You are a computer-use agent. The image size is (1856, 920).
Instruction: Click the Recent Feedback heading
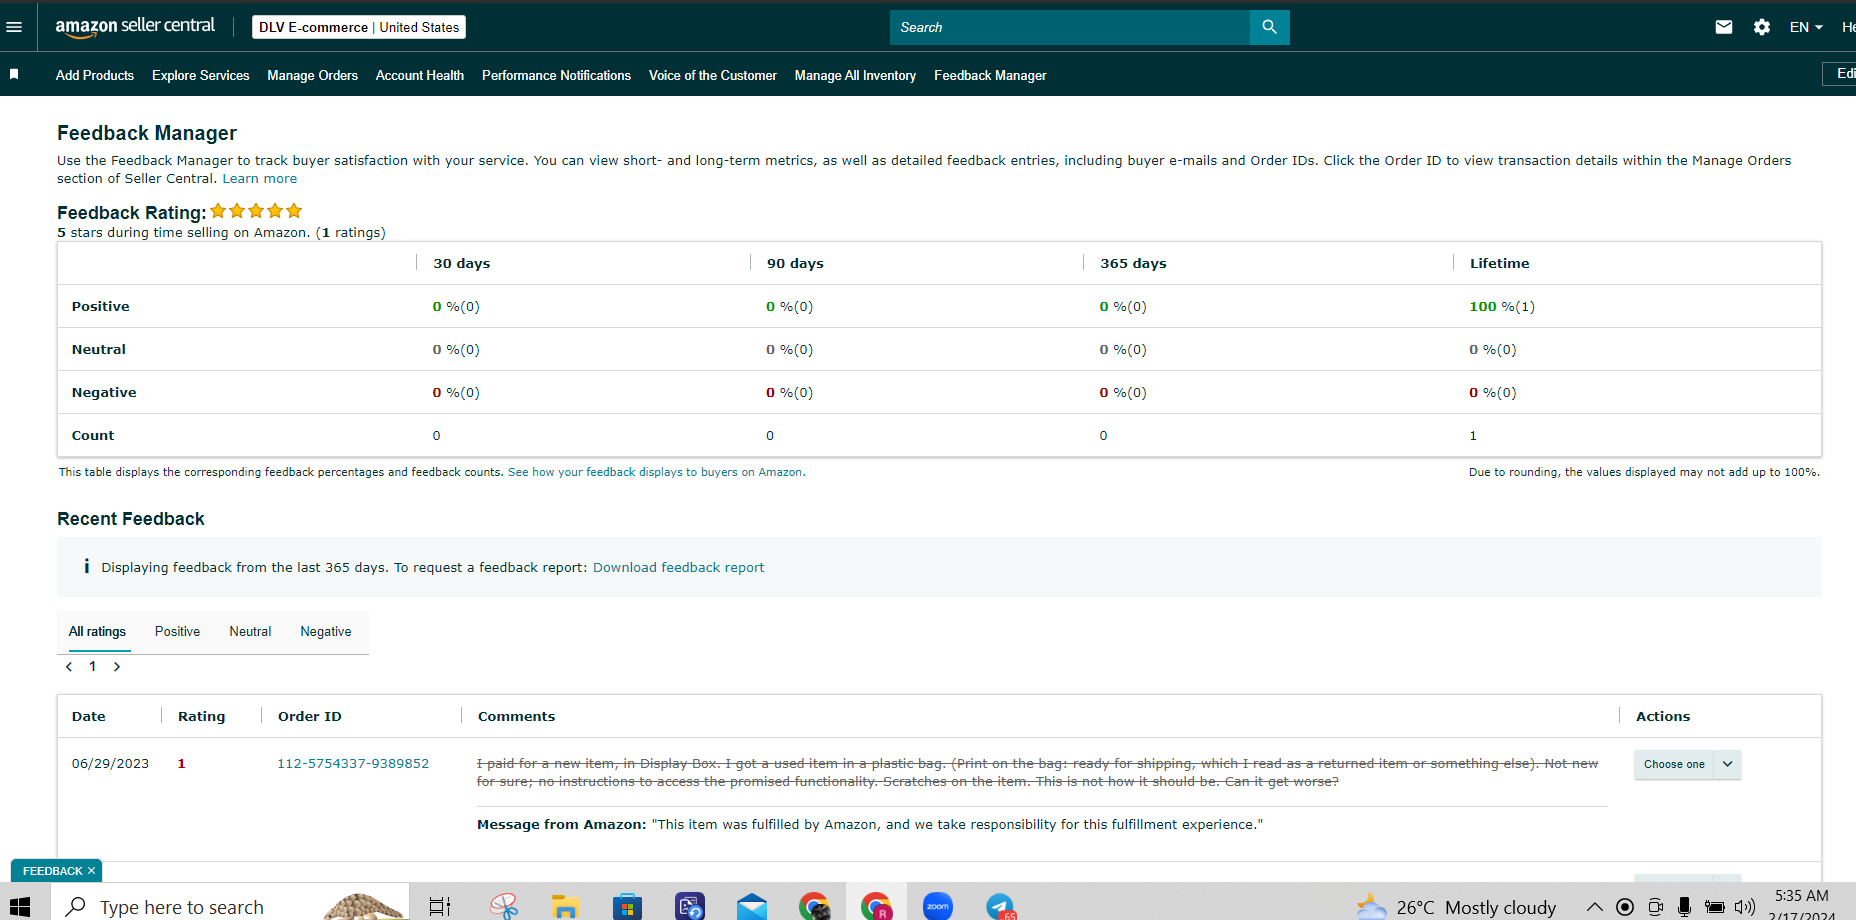(x=131, y=518)
